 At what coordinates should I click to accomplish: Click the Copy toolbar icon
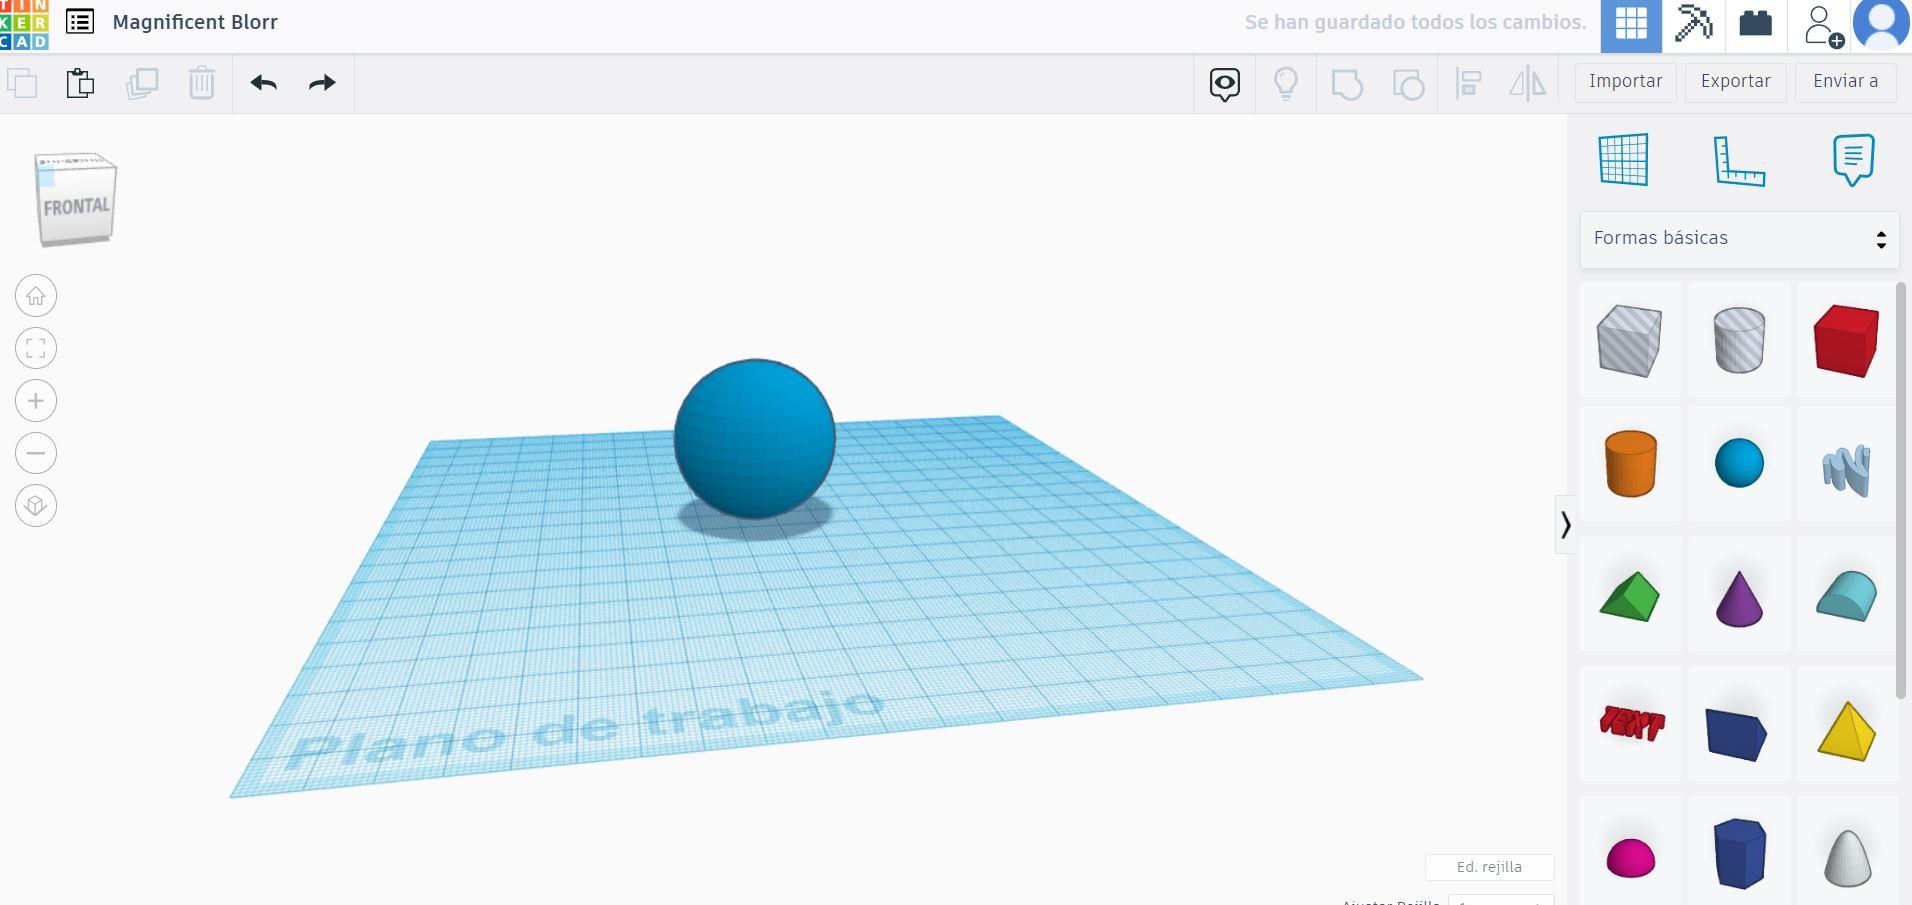[x=22, y=83]
